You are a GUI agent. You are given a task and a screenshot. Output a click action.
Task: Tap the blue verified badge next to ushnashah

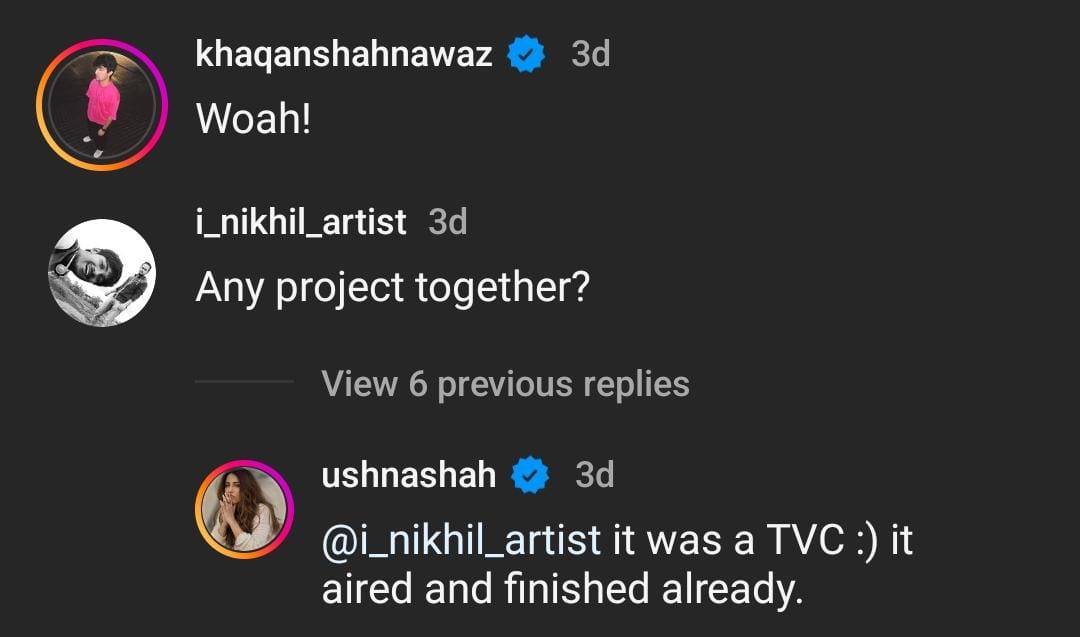[x=531, y=475]
